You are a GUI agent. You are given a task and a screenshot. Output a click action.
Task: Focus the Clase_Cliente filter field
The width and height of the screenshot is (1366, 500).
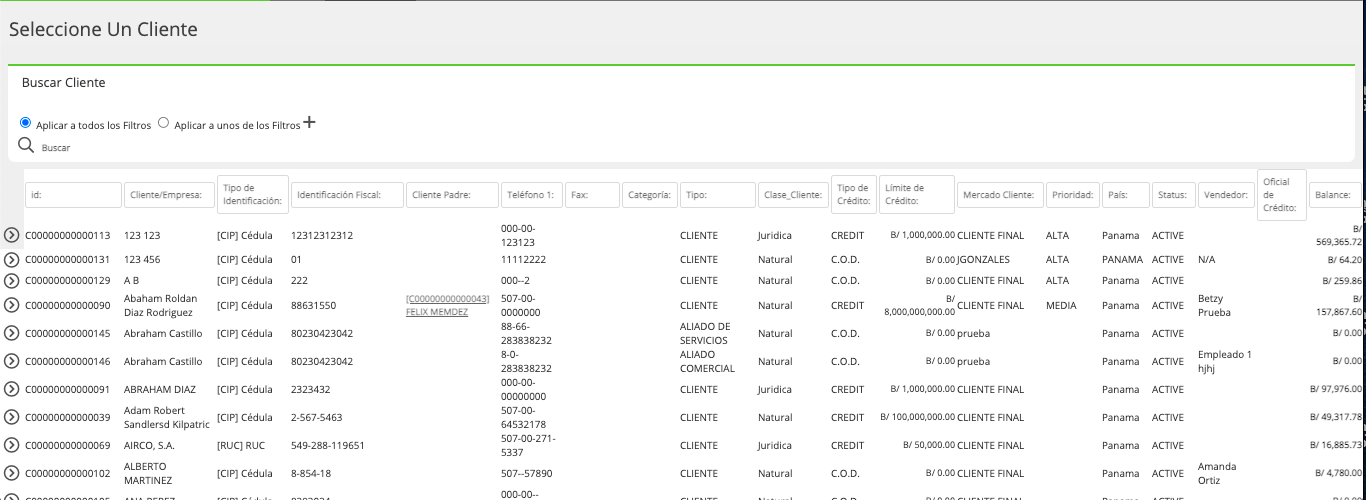[x=793, y=195]
